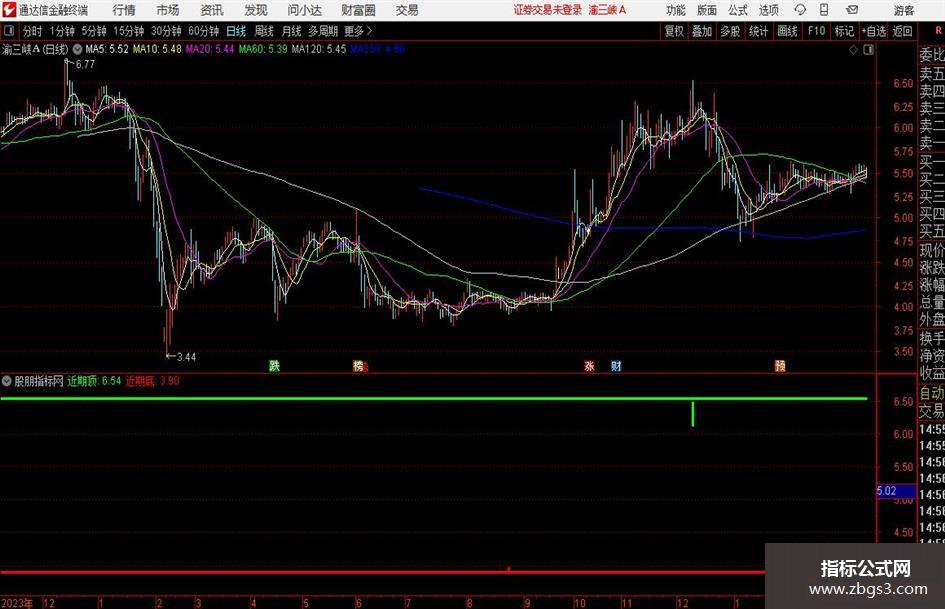Toggle the side panel icon near diamond

click(868, 50)
